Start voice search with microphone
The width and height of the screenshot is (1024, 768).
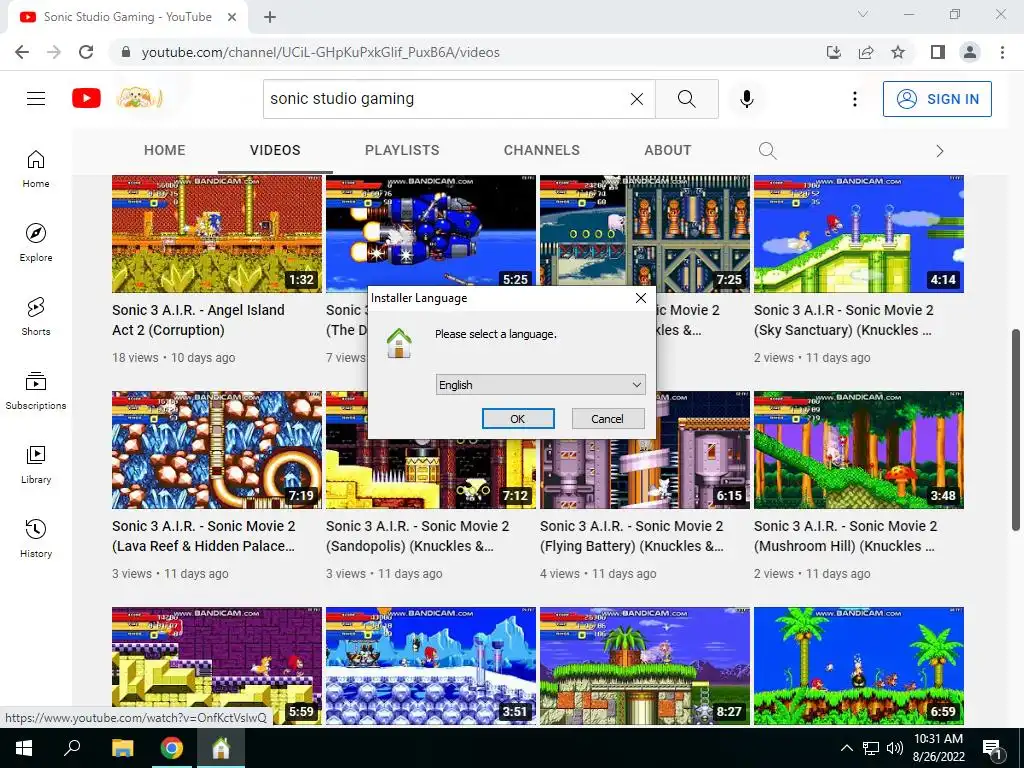click(x=746, y=99)
